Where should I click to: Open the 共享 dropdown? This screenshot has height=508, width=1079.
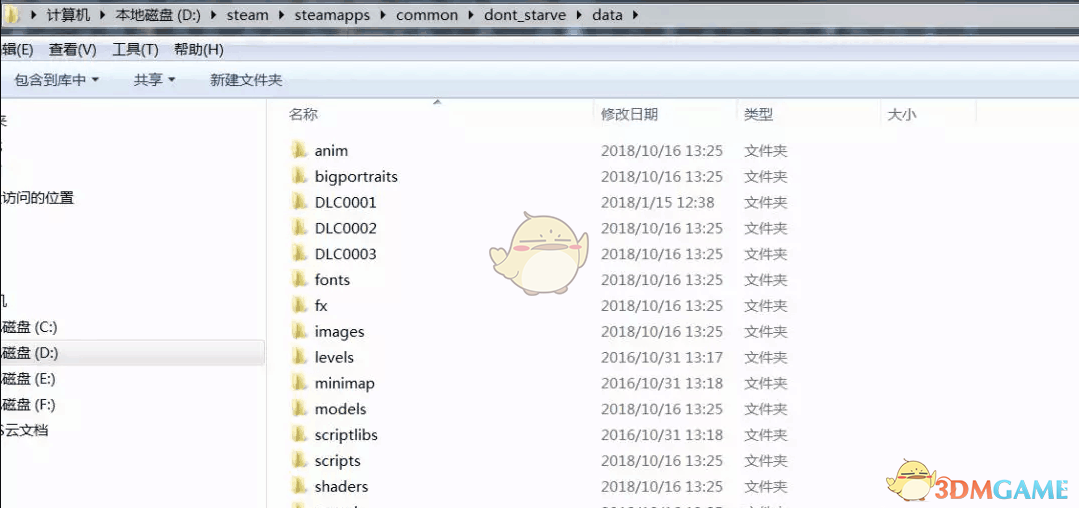(x=154, y=81)
